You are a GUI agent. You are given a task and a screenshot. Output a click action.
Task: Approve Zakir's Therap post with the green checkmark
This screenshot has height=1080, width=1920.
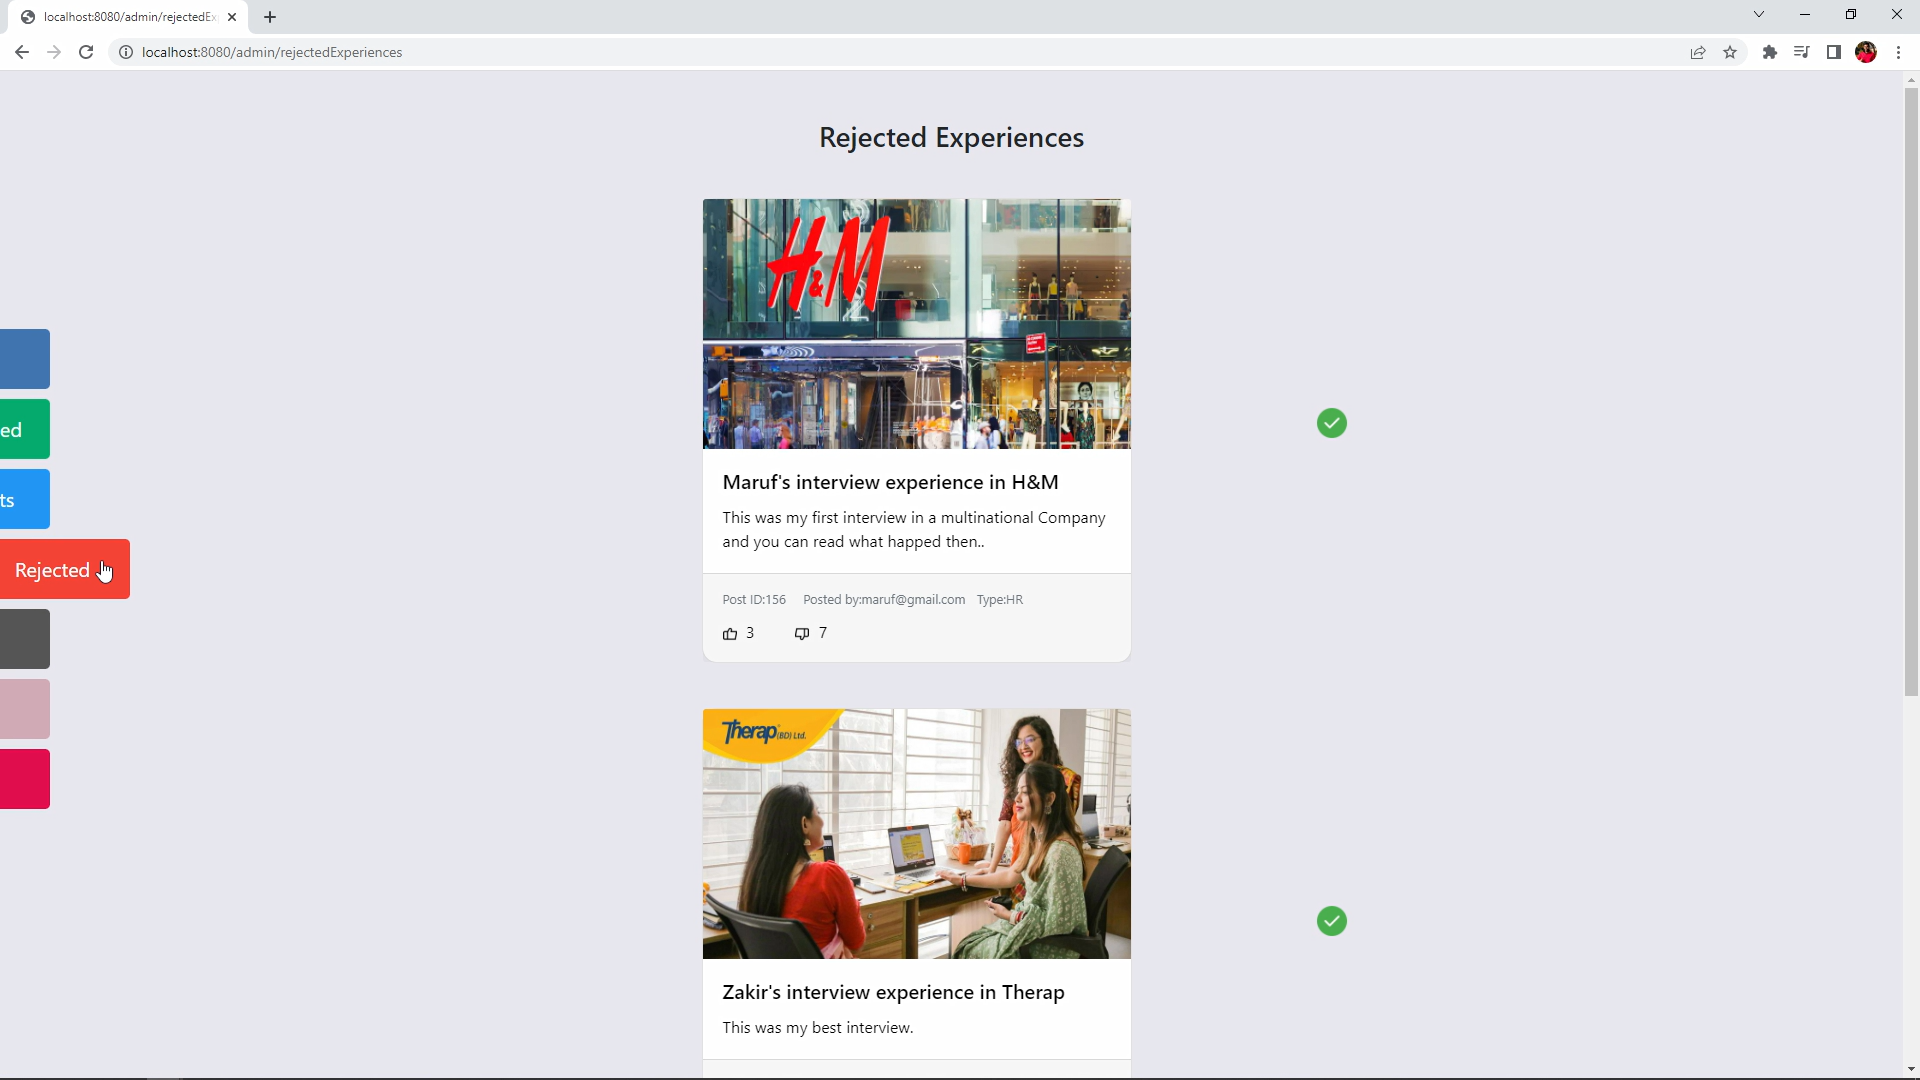tap(1331, 920)
